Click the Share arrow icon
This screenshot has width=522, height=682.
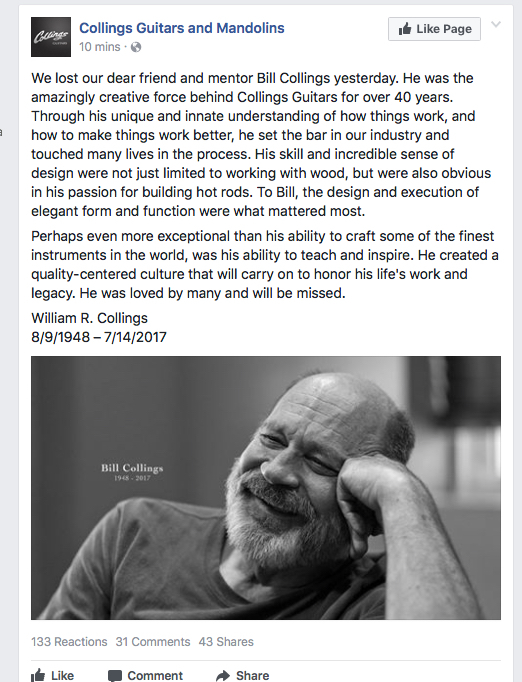click(223, 676)
